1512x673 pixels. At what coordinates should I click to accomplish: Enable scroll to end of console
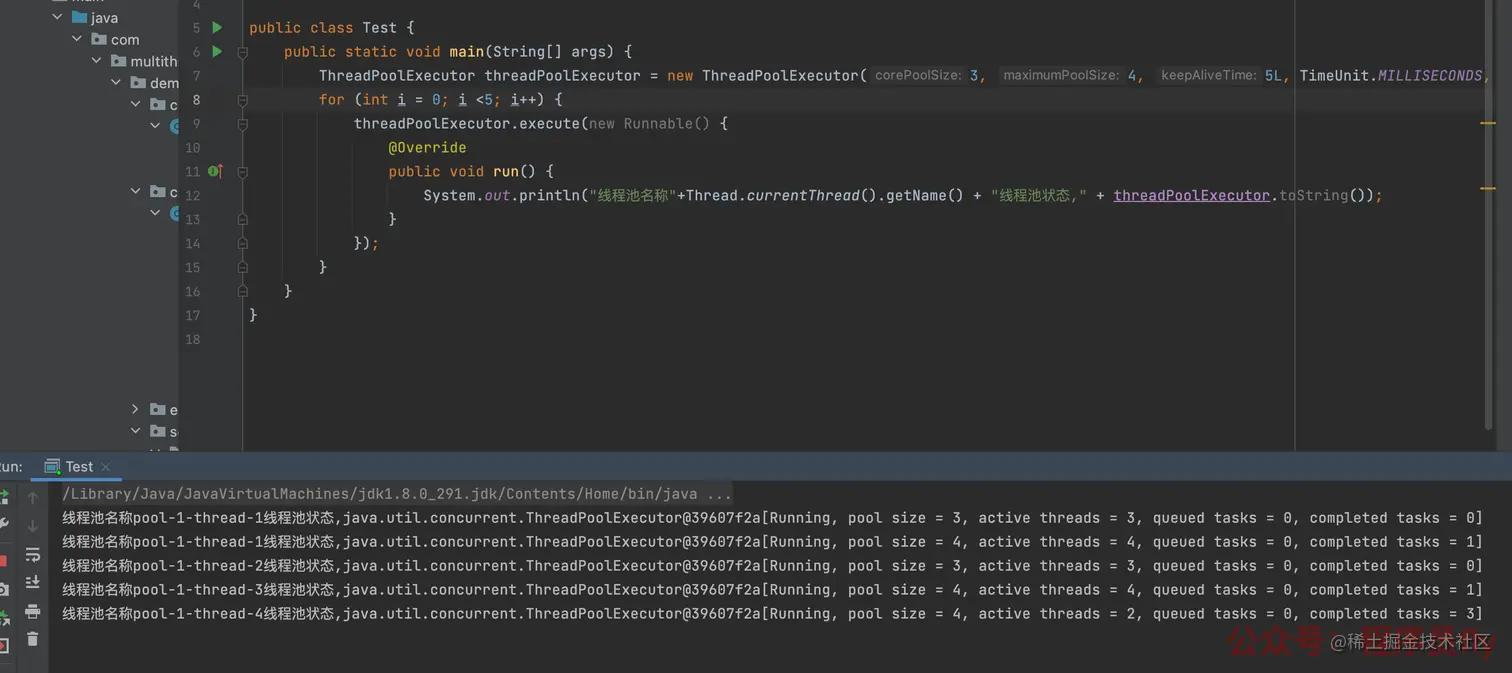(33, 583)
